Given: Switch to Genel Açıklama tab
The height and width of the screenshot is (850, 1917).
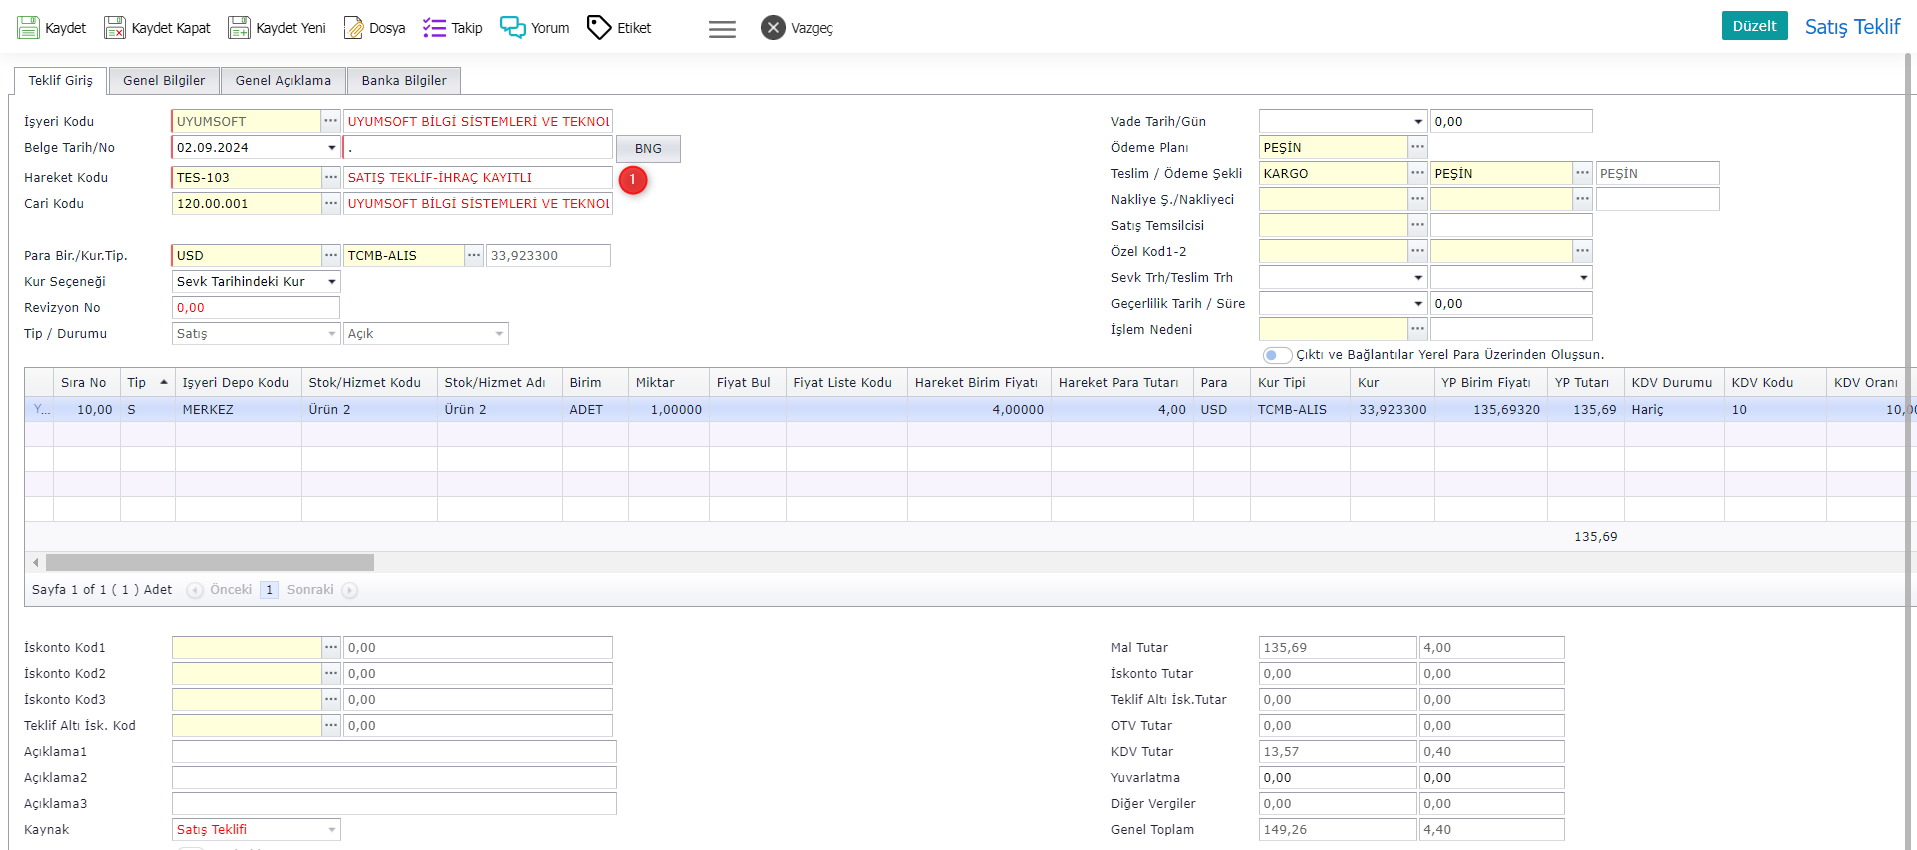Looking at the screenshot, I should (x=283, y=80).
